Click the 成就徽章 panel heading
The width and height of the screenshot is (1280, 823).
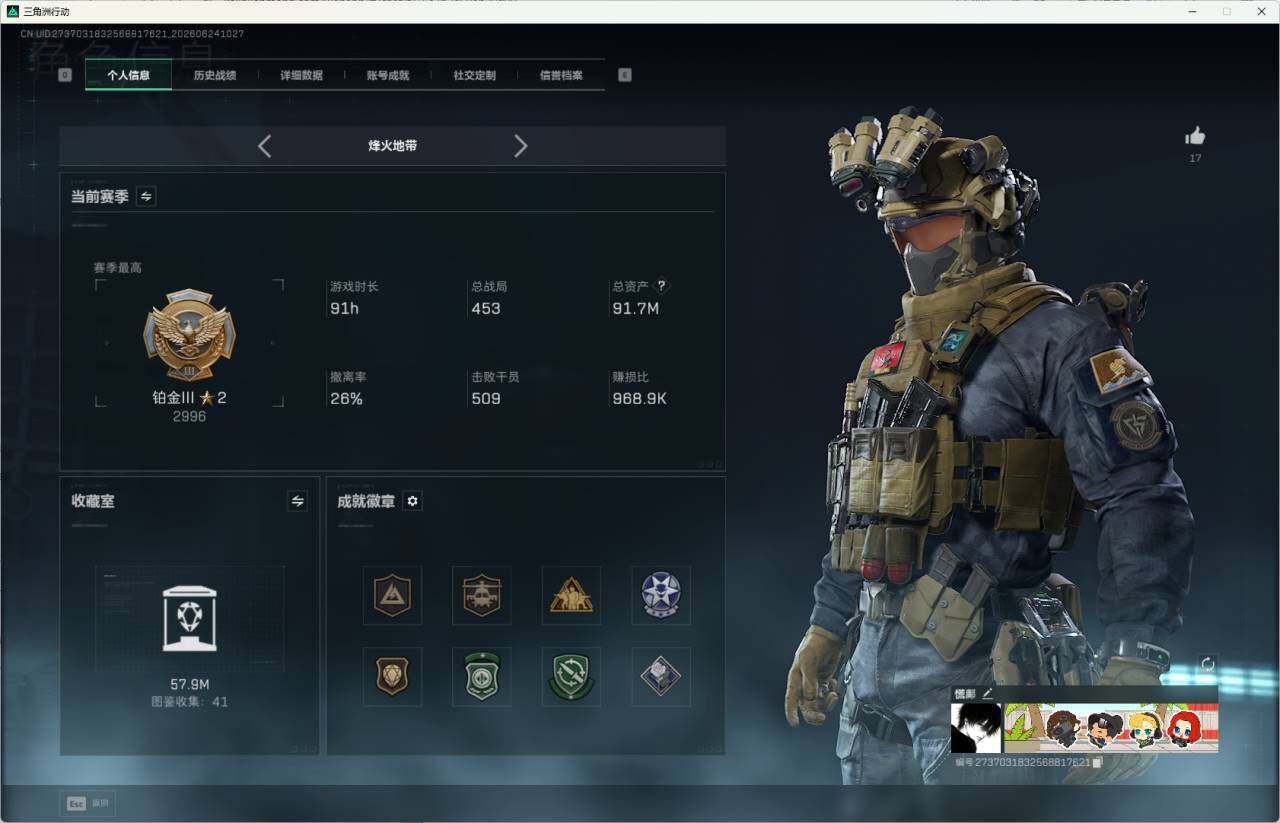click(366, 501)
